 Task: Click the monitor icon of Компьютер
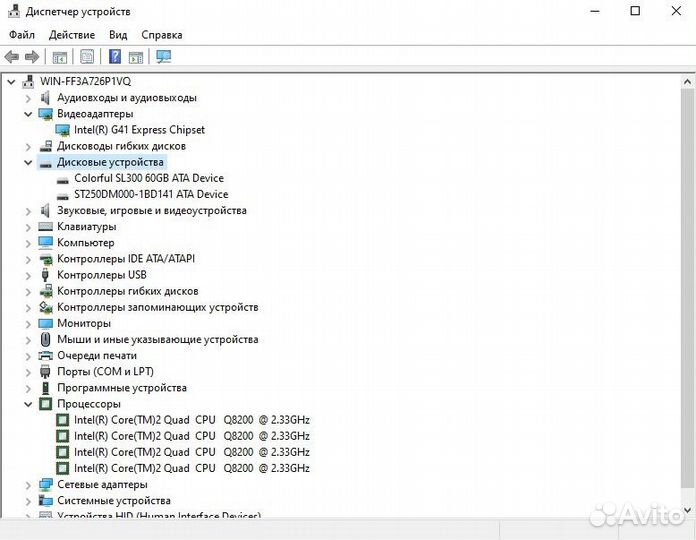(x=46, y=242)
